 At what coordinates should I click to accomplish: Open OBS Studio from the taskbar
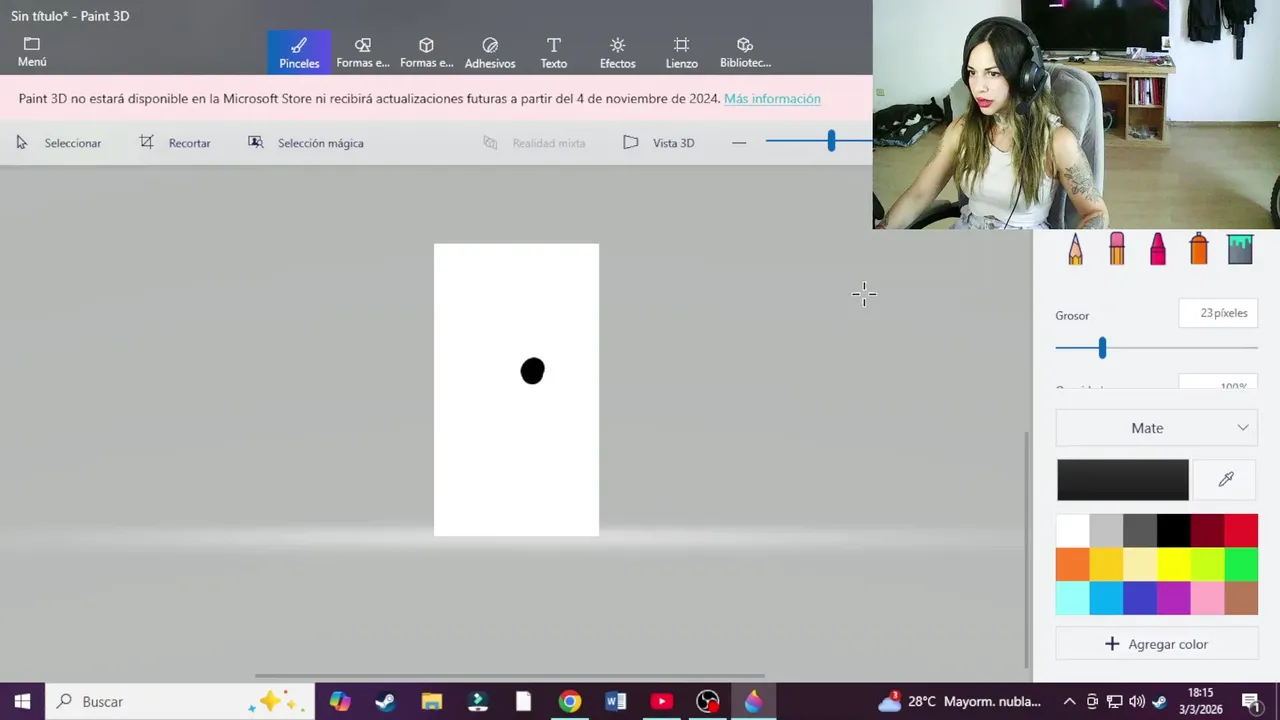pos(707,702)
